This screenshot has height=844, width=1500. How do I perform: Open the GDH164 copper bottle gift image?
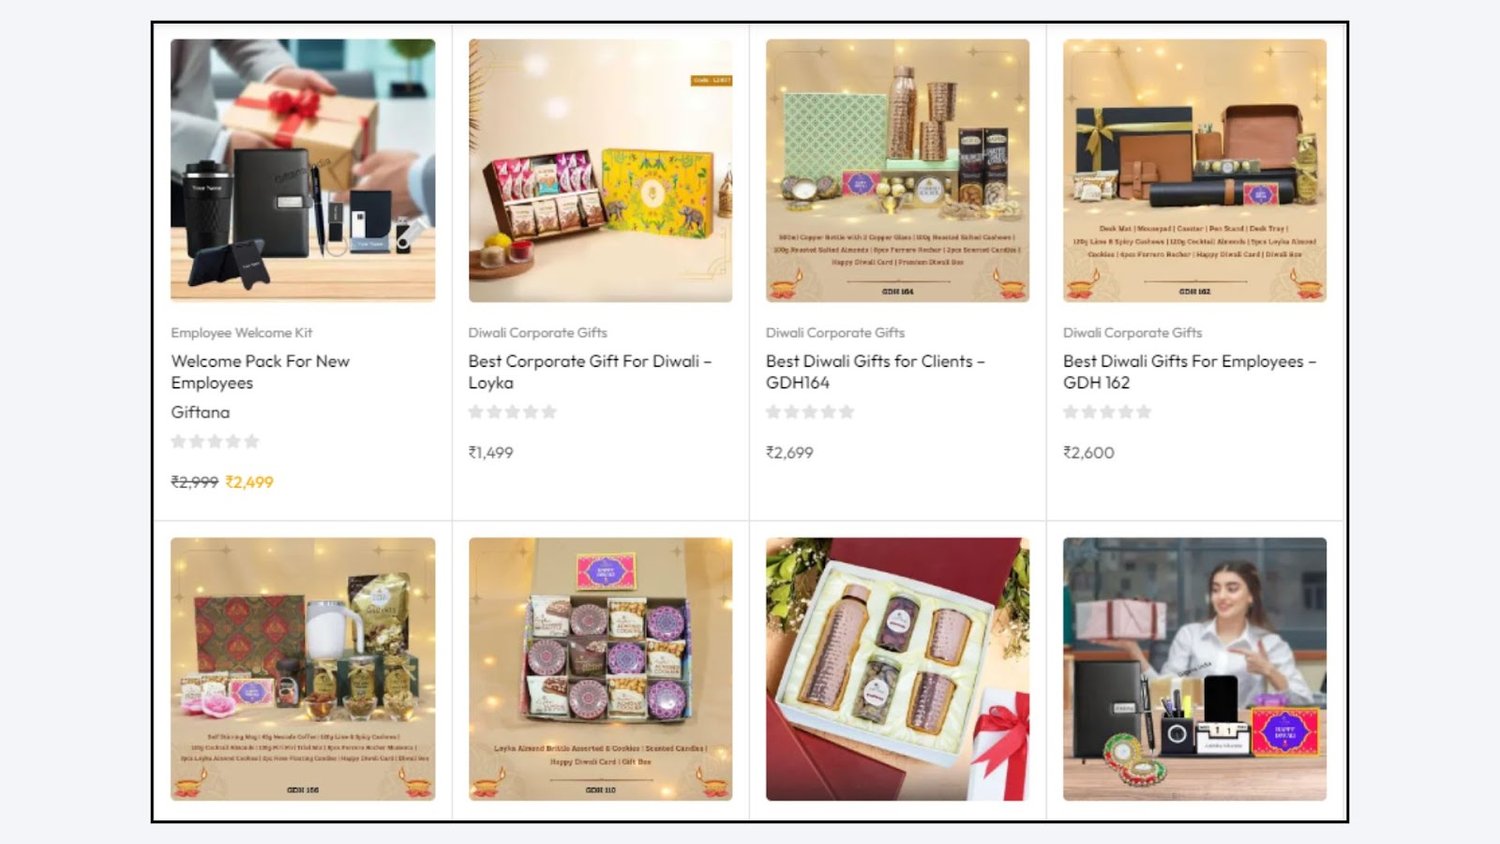897,170
